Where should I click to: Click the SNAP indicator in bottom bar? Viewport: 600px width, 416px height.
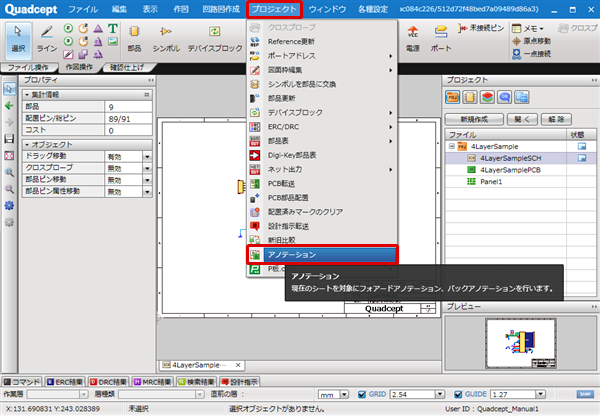point(585,394)
